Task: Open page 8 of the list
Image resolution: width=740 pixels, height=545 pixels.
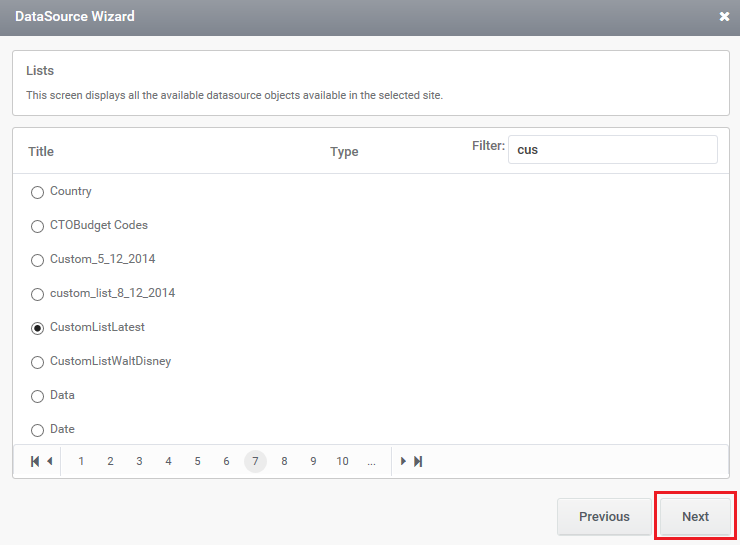Action: (x=284, y=461)
